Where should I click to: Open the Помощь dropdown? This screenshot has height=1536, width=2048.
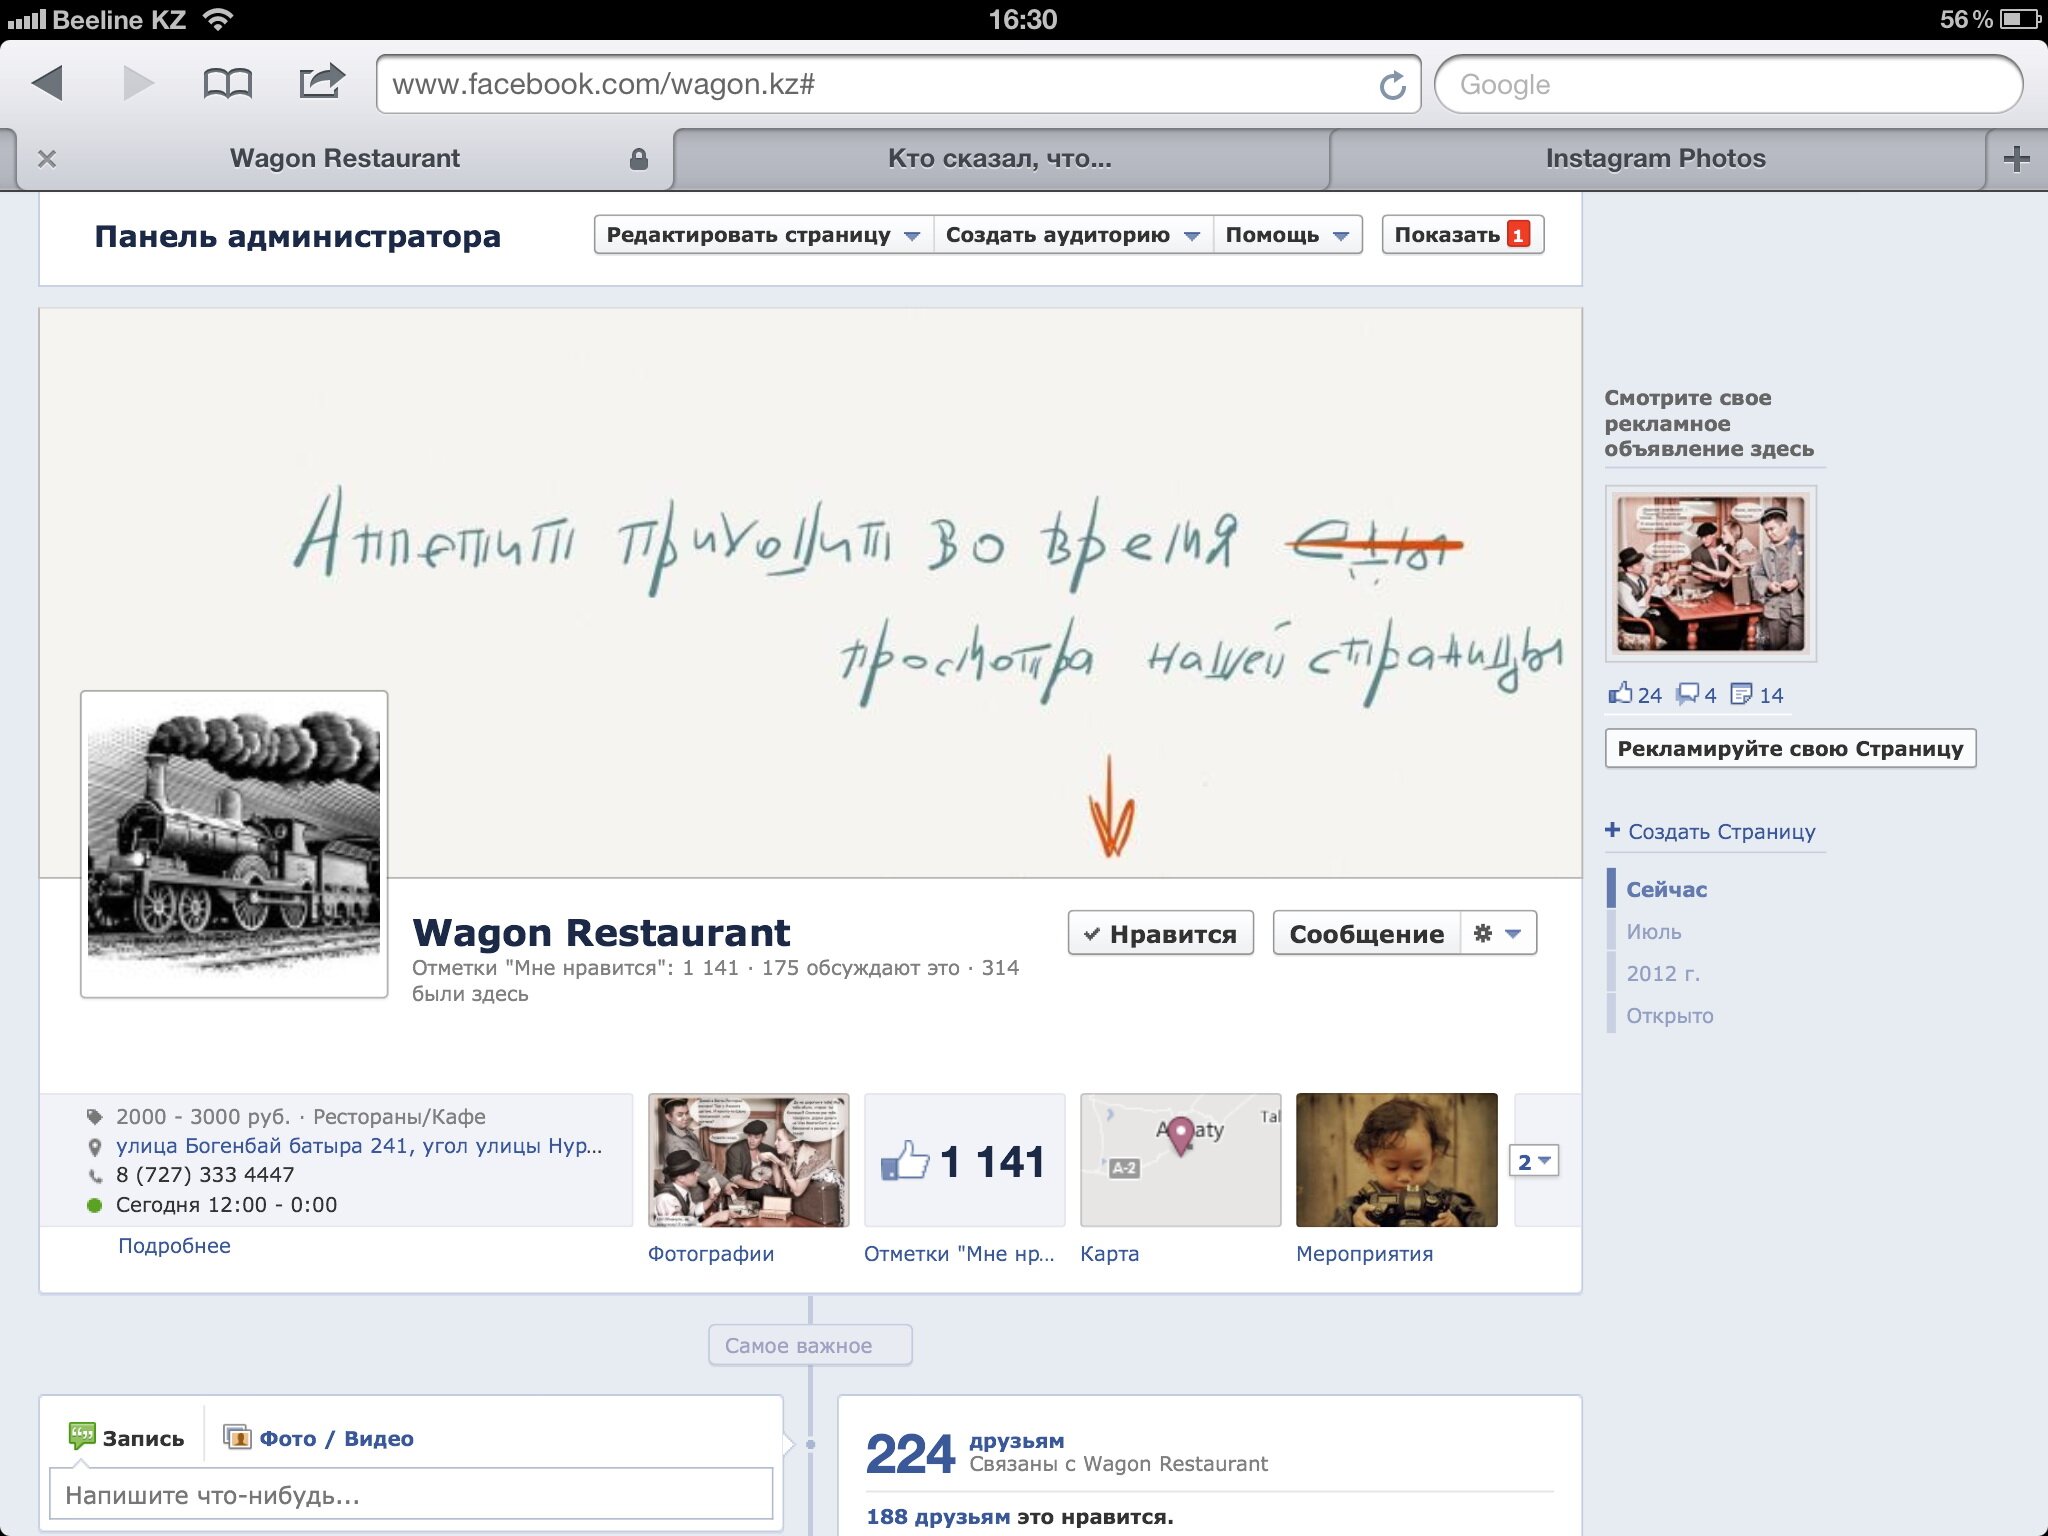(x=1288, y=235)
